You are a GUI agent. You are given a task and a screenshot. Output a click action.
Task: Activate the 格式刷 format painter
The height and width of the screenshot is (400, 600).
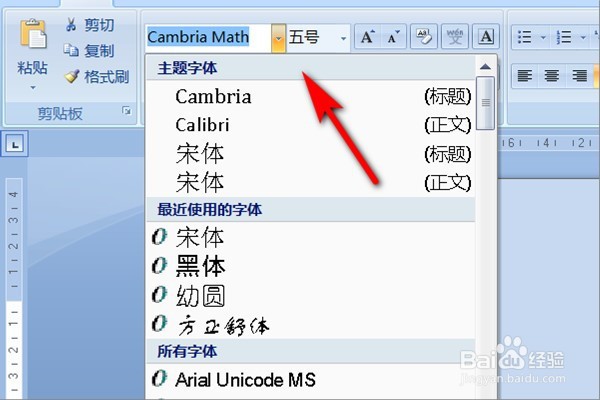96,77
